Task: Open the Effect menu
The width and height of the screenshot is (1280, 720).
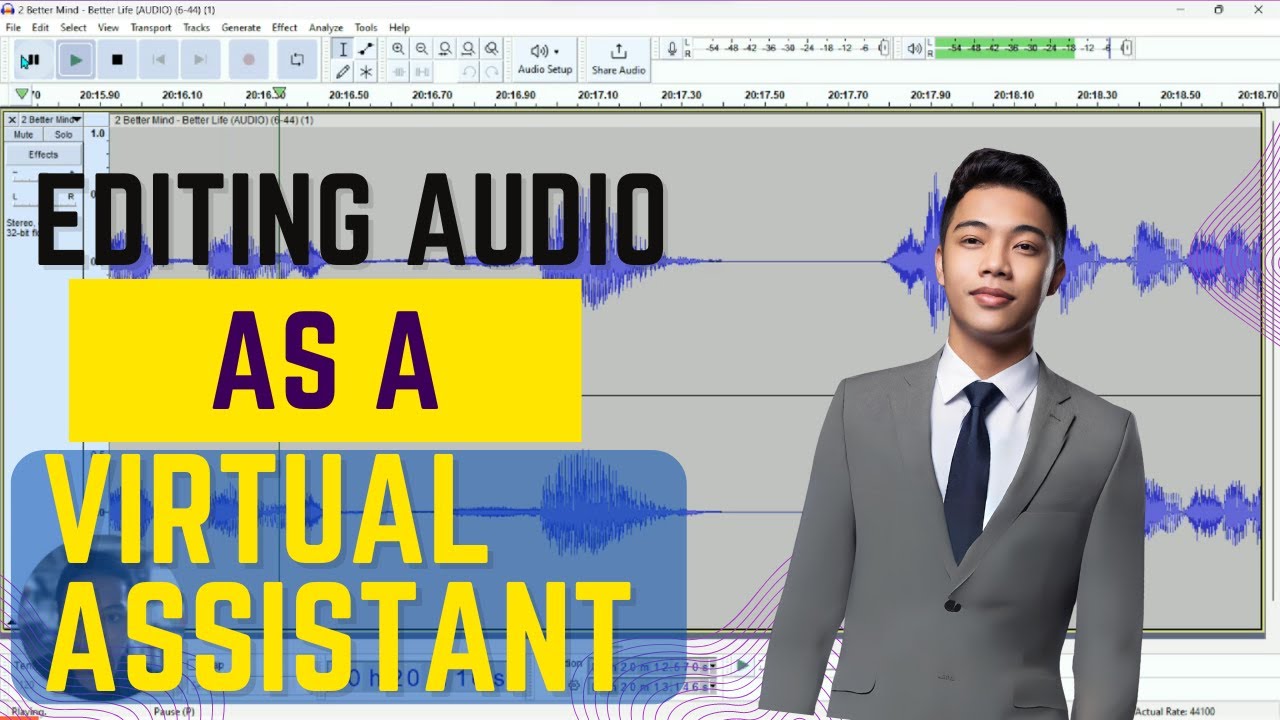Action: pos(285,28)
